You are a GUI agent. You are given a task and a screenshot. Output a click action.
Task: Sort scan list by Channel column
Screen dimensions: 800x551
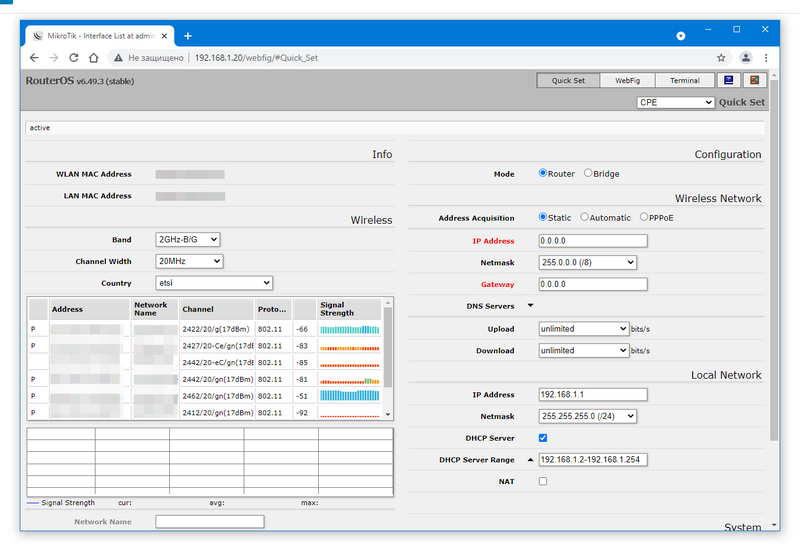[216, 309]
